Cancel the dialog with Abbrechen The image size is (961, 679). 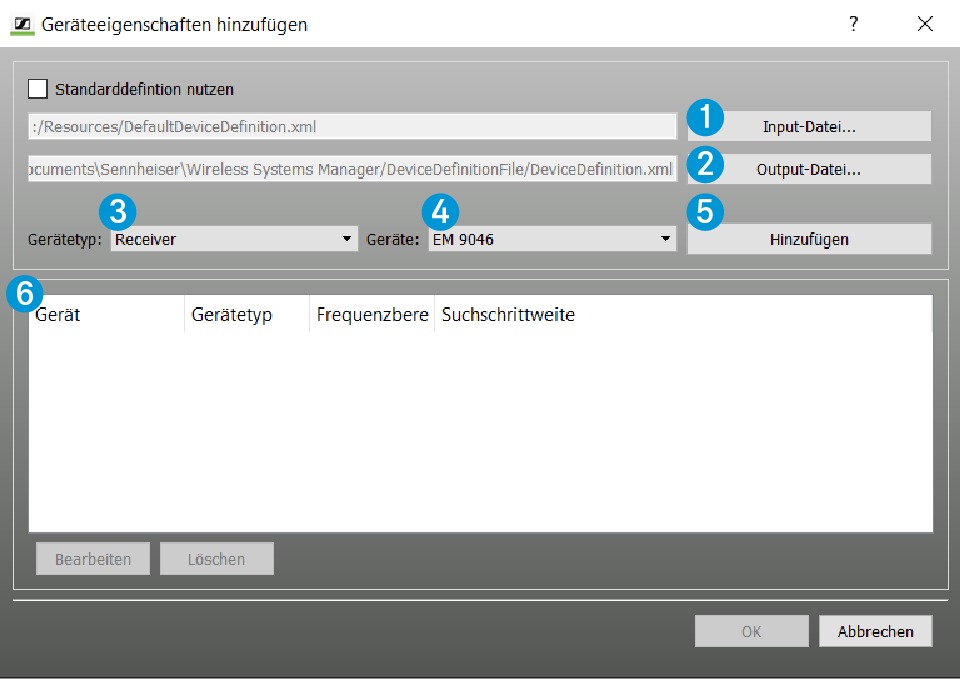pos(875,631)
